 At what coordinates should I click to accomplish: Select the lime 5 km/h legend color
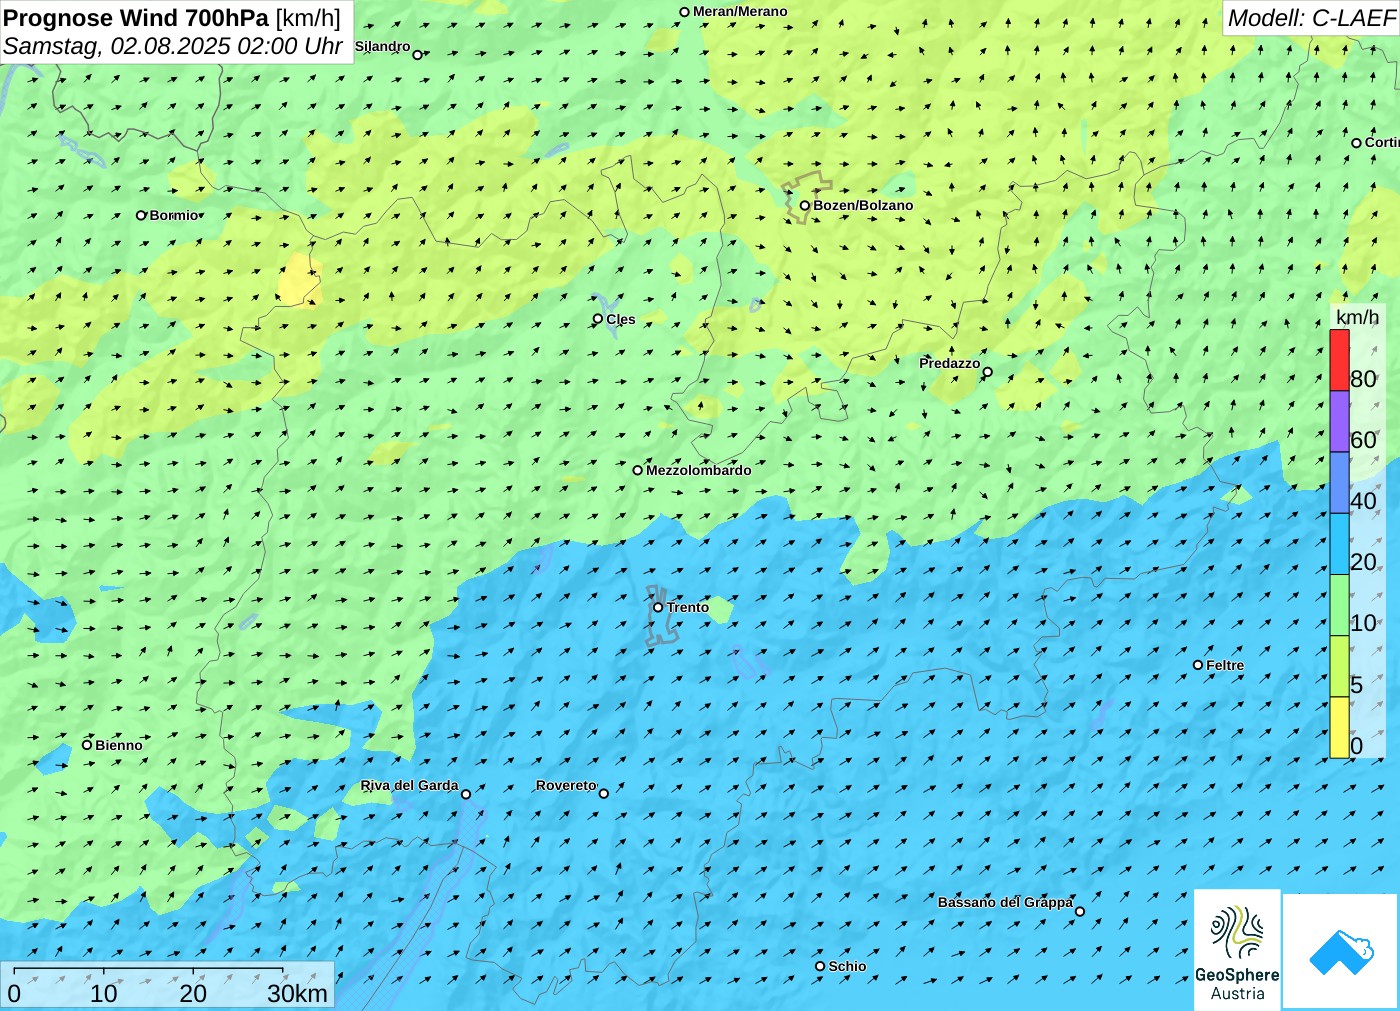(x=1339, y=666)
